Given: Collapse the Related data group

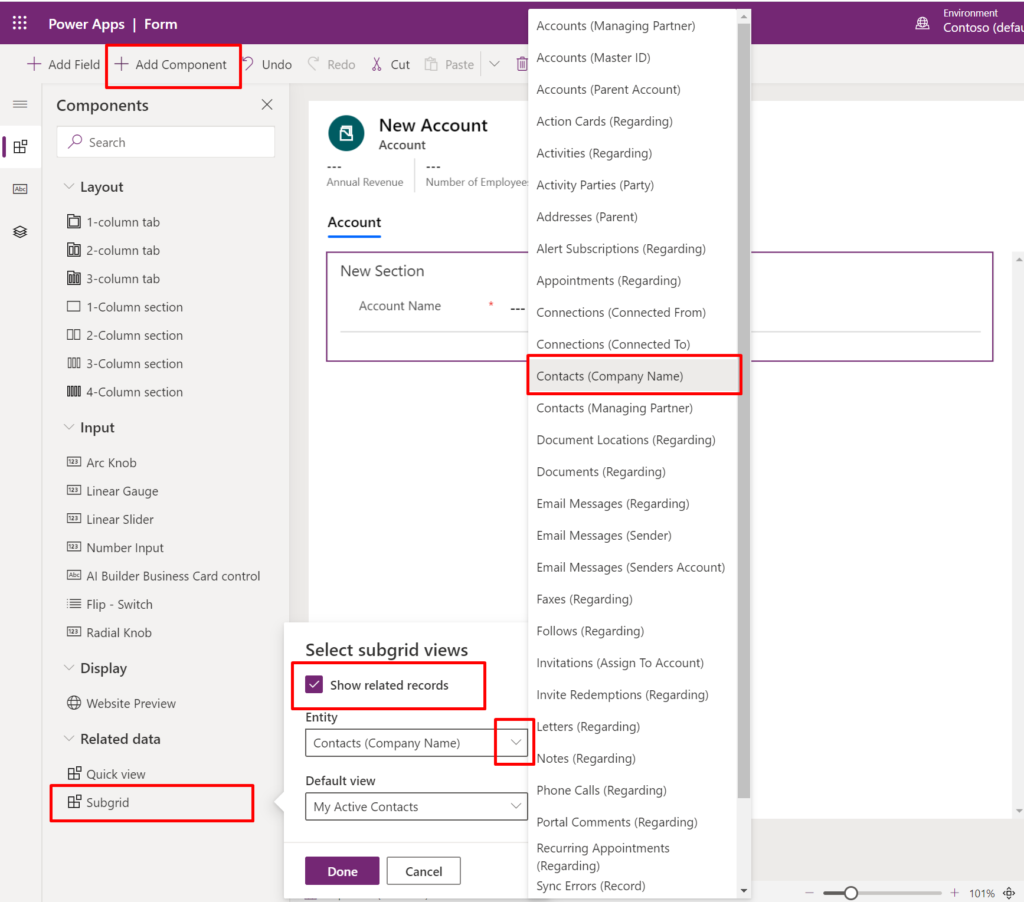Looking at the screenshot, I should pos(69,738).
